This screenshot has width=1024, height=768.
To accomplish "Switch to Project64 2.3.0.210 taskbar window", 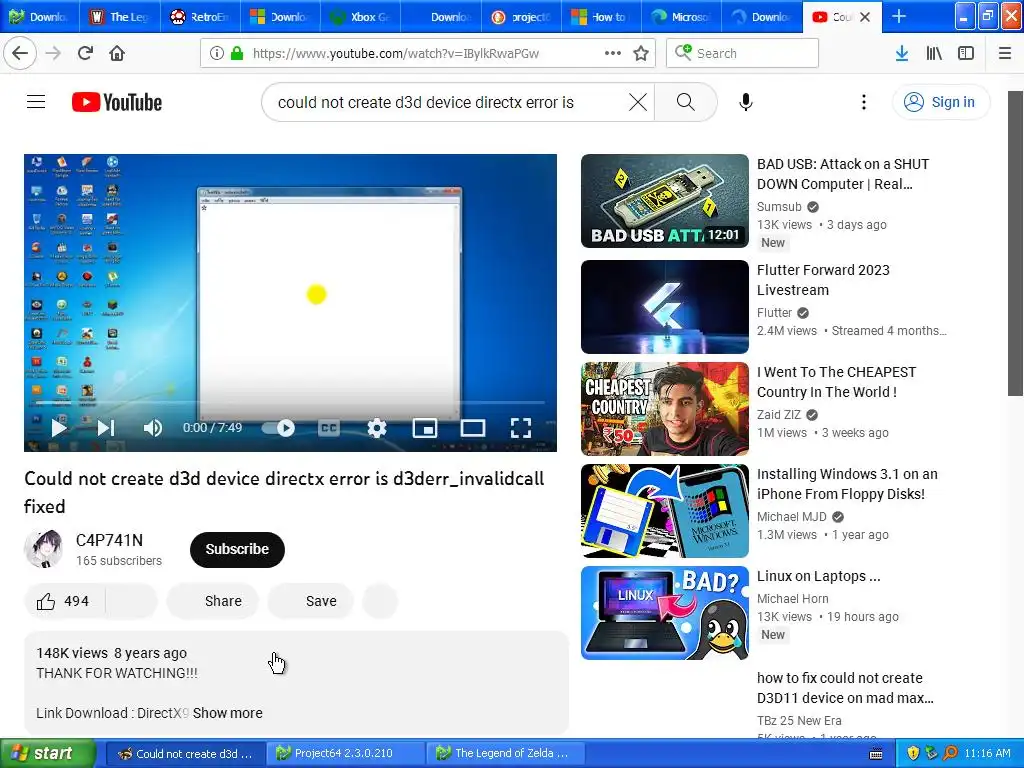I will tap(346, 754).
